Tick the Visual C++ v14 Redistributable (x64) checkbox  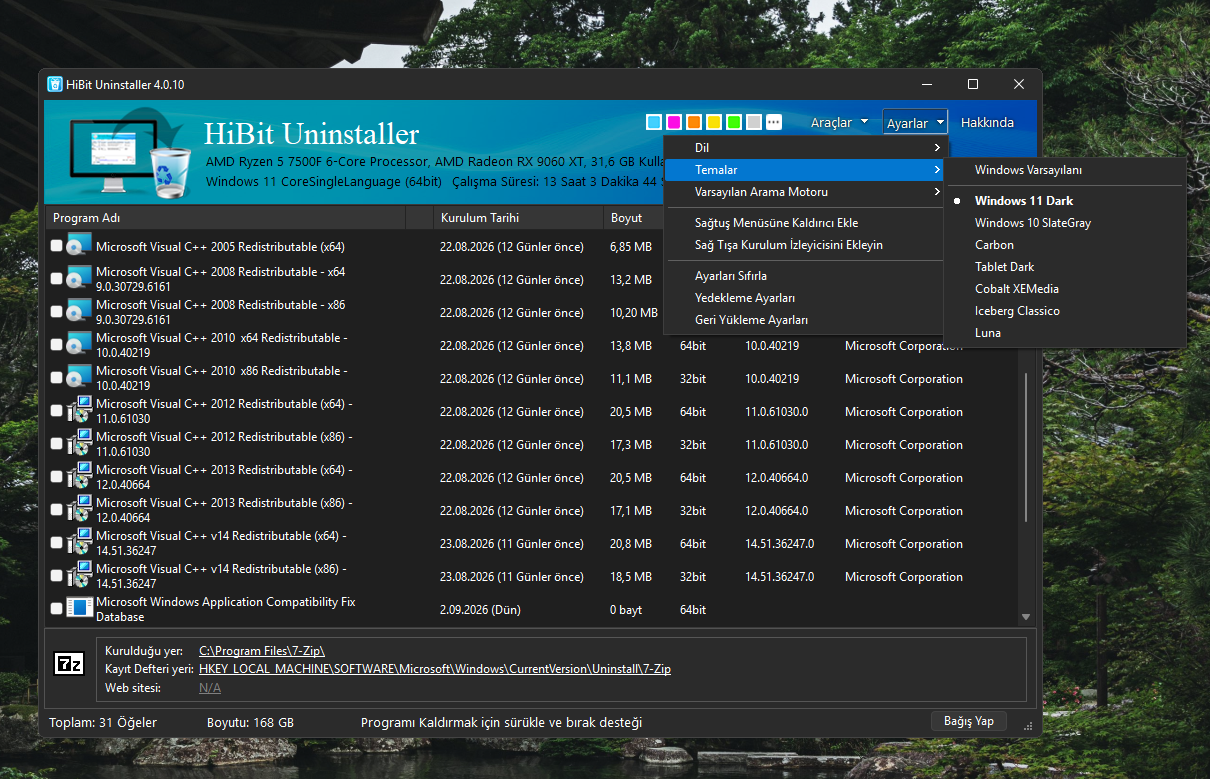[56, 543]
